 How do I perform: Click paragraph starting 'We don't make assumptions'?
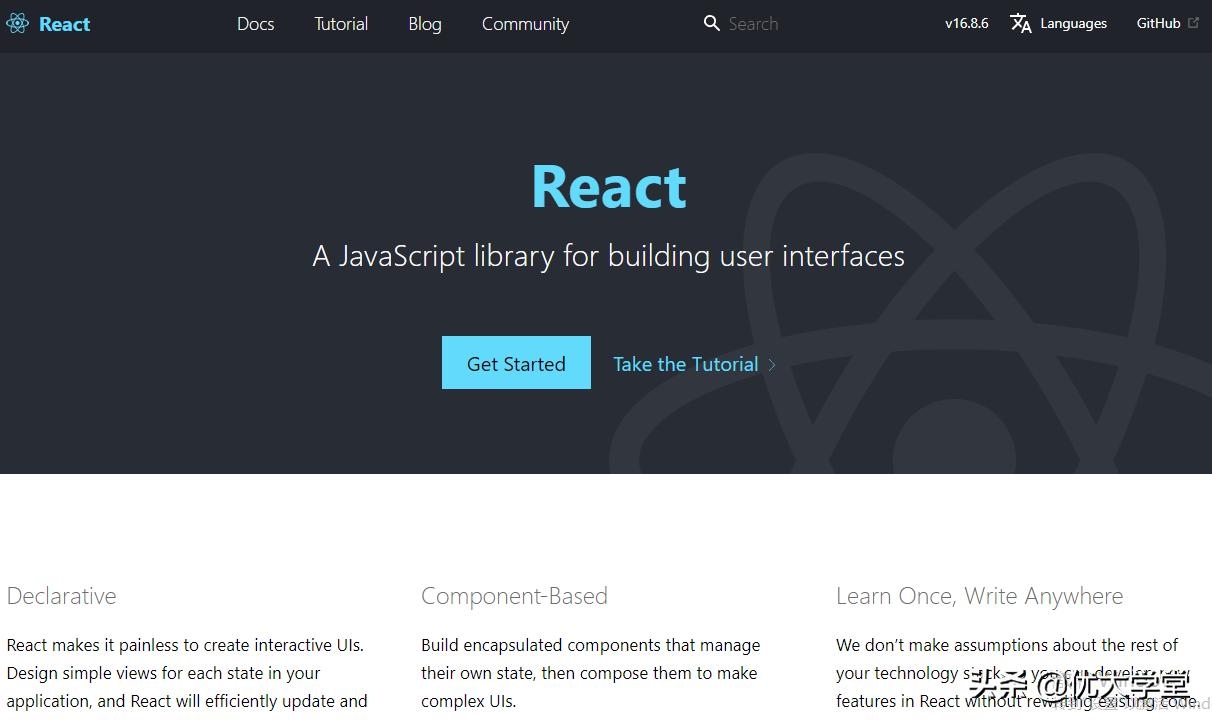[1017, 673]
